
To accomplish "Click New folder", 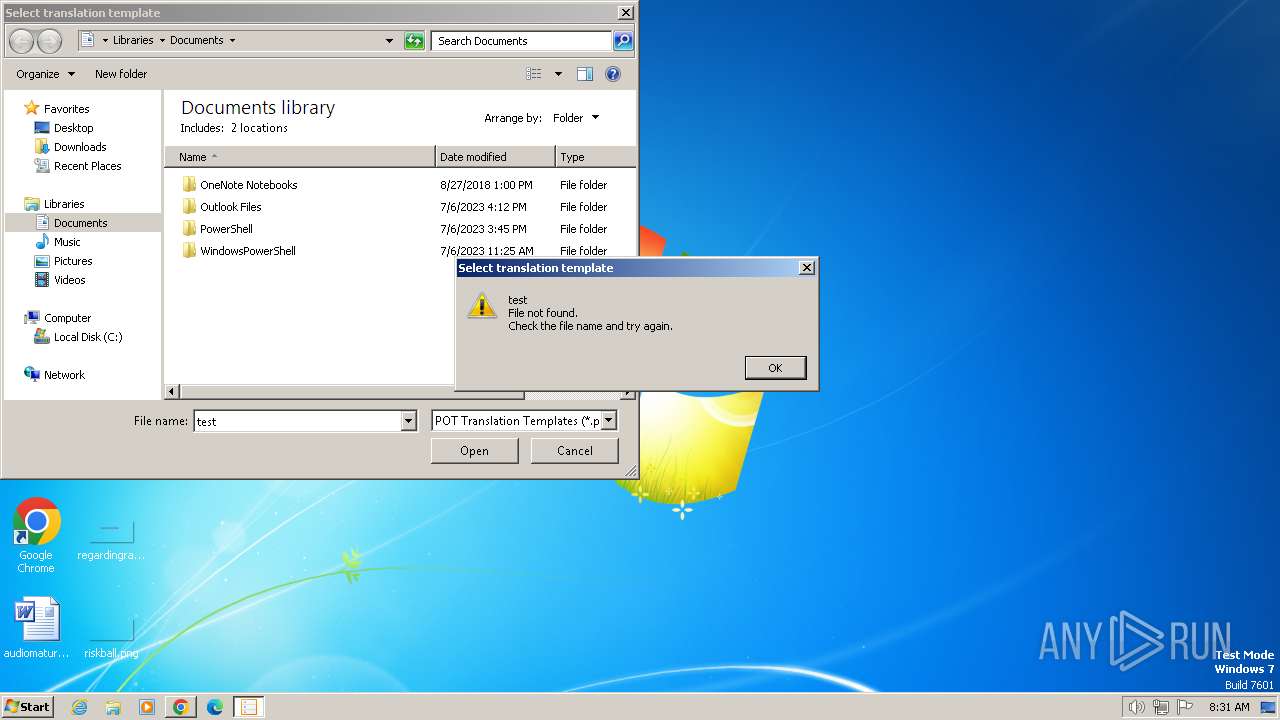I will pos(121,74).
